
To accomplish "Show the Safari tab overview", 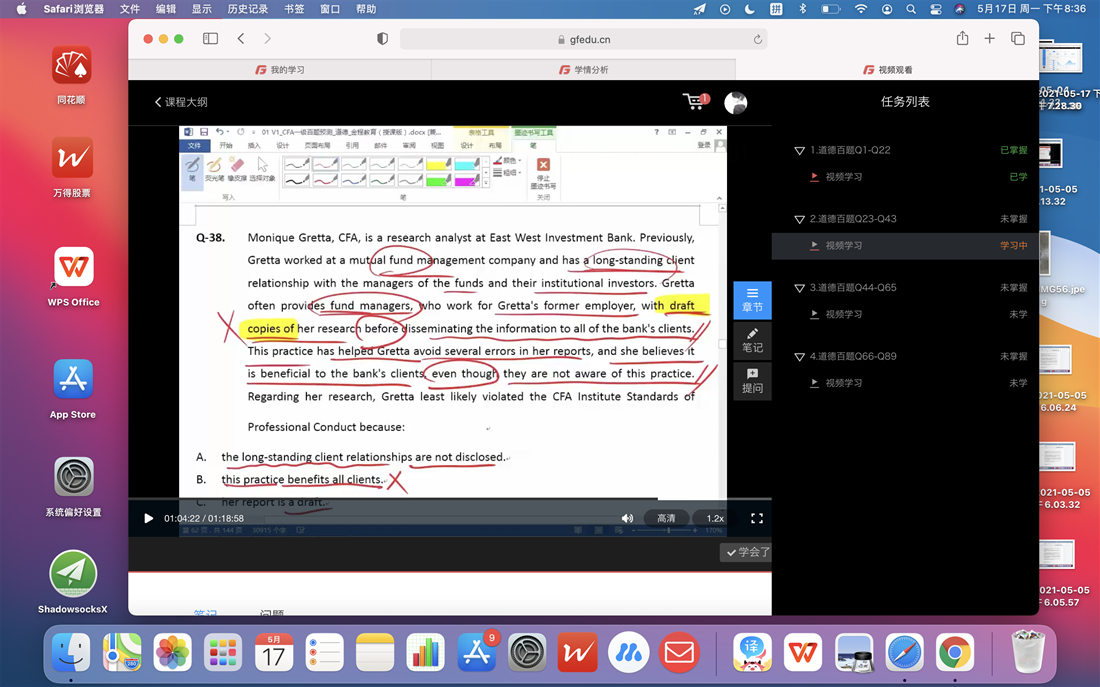I will click(1018, 39).
